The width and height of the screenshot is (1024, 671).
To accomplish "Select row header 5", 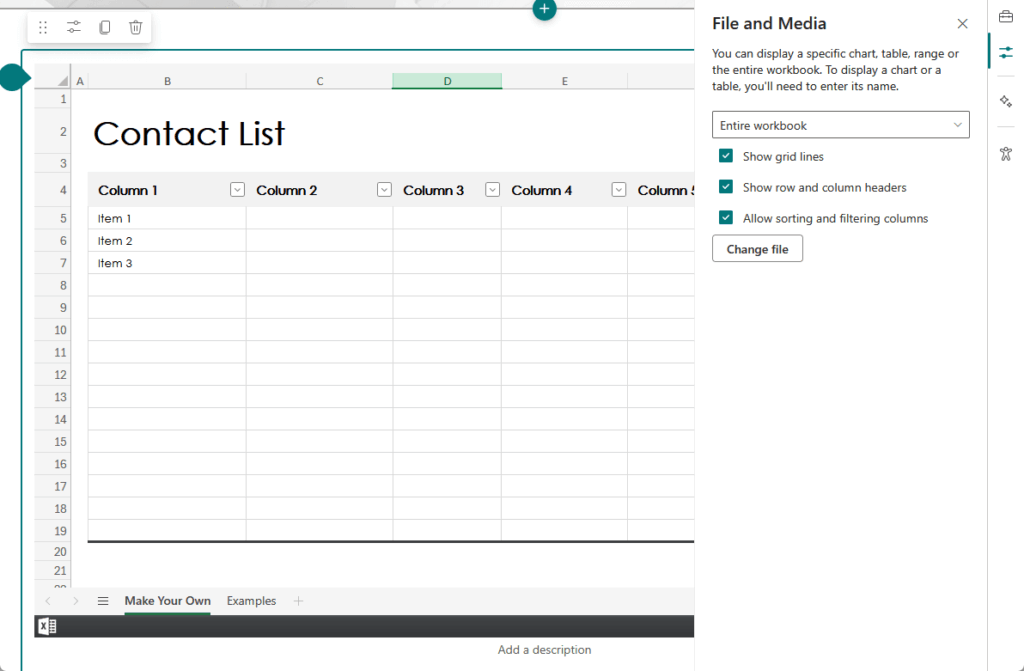I will coord(53,218).
